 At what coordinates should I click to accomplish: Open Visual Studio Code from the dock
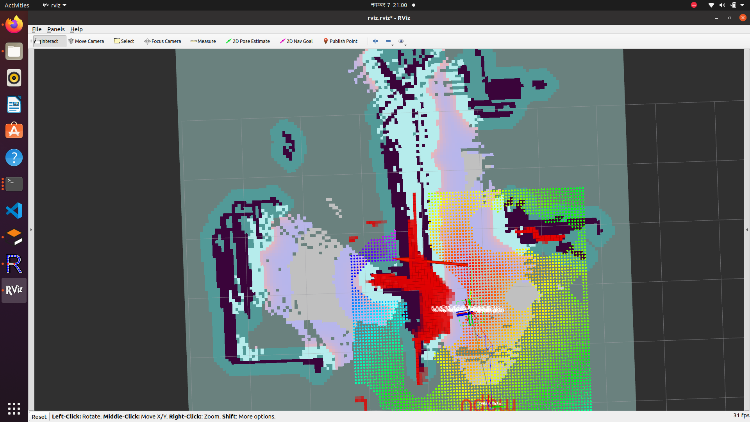14,210
